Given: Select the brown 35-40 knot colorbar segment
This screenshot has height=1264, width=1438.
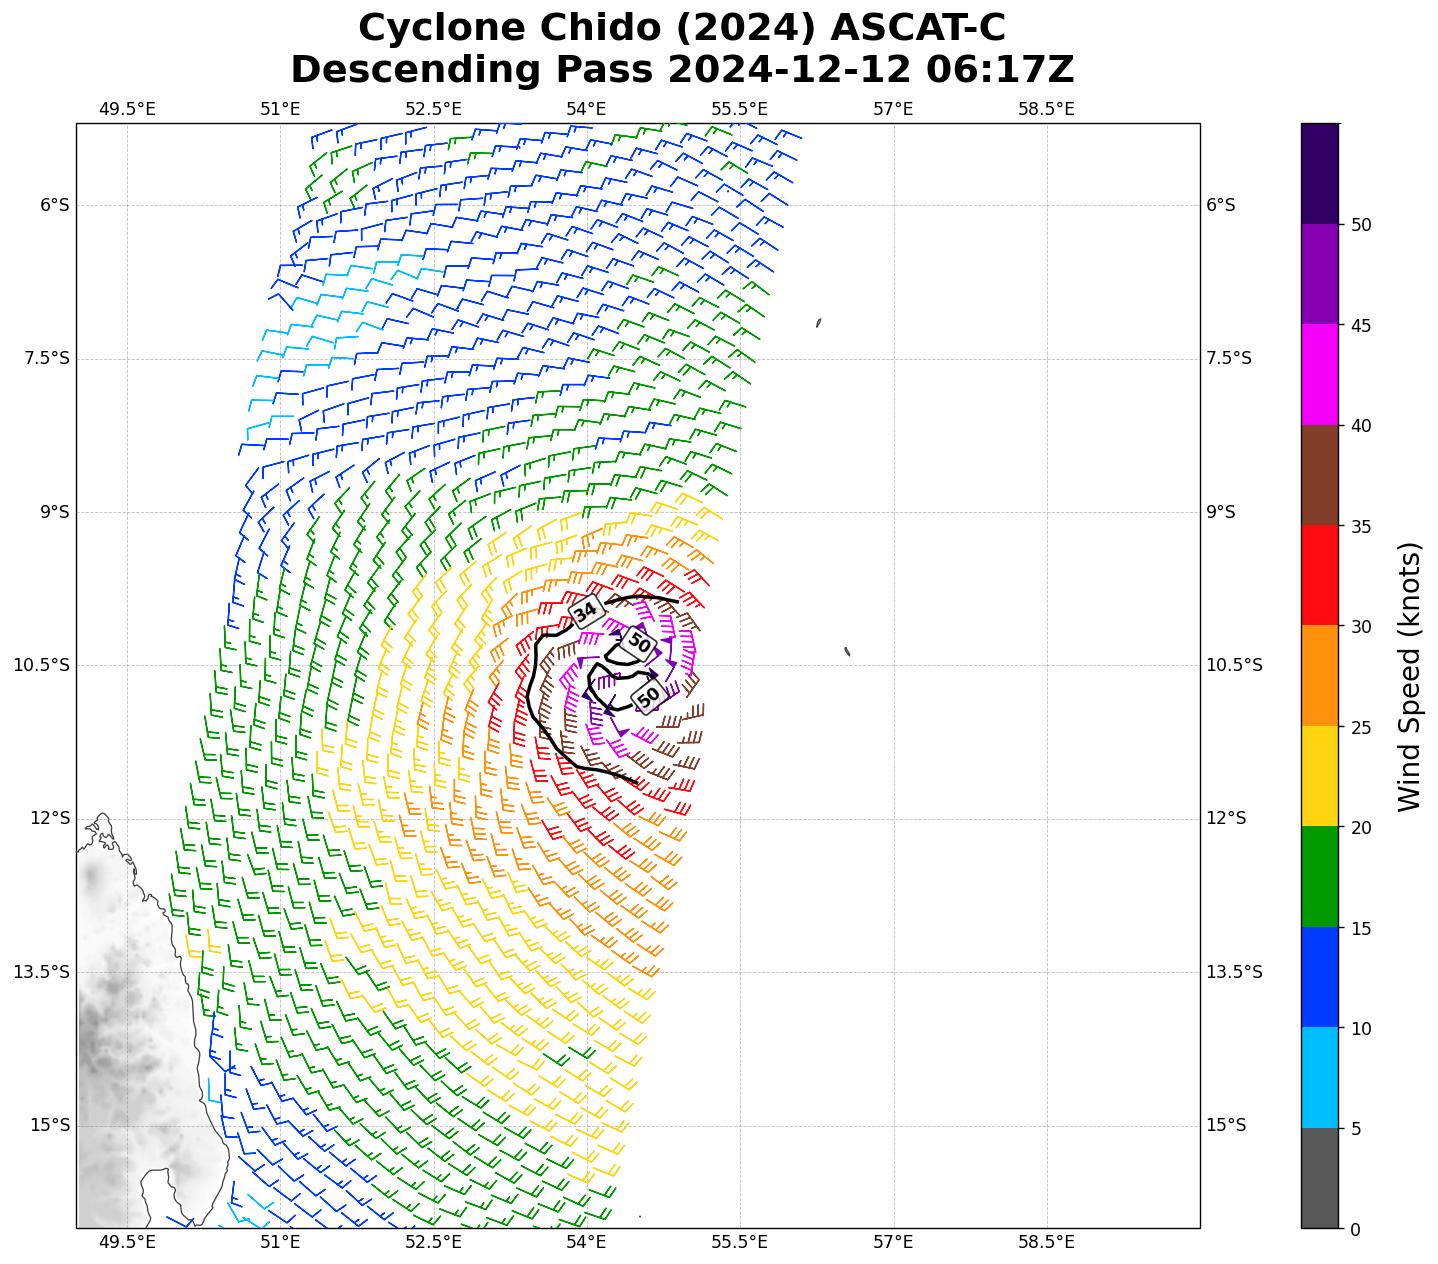Looking at the screenshot, I should [1319, 475].
